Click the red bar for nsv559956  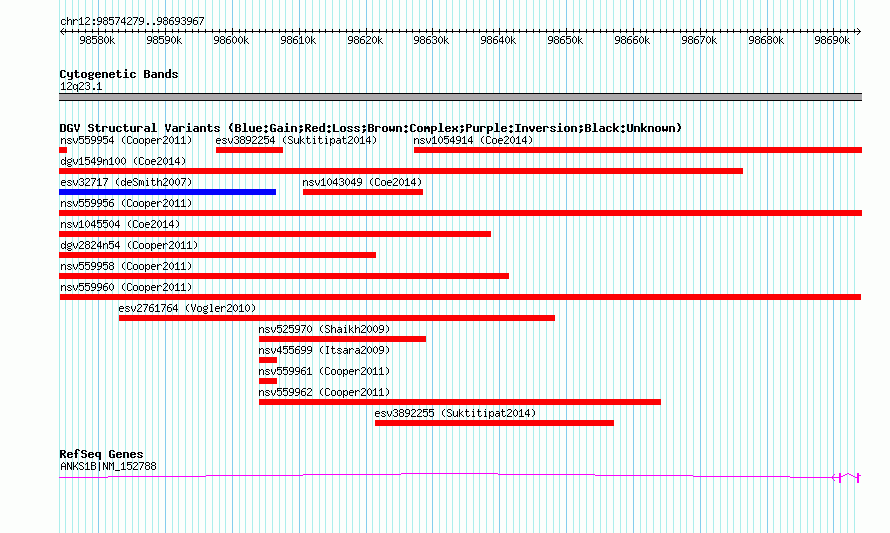click(x=460, y=213)
